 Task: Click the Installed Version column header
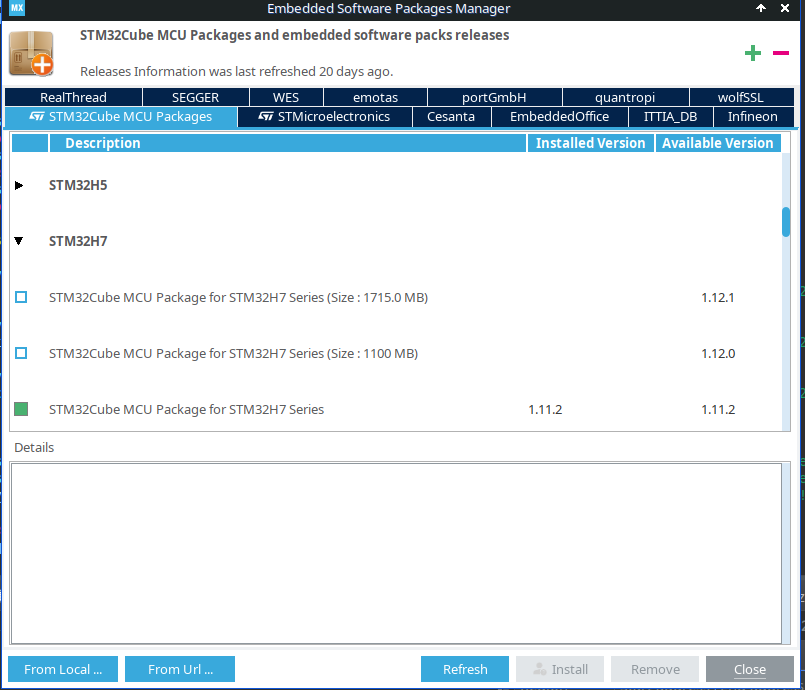coord(591,143)
